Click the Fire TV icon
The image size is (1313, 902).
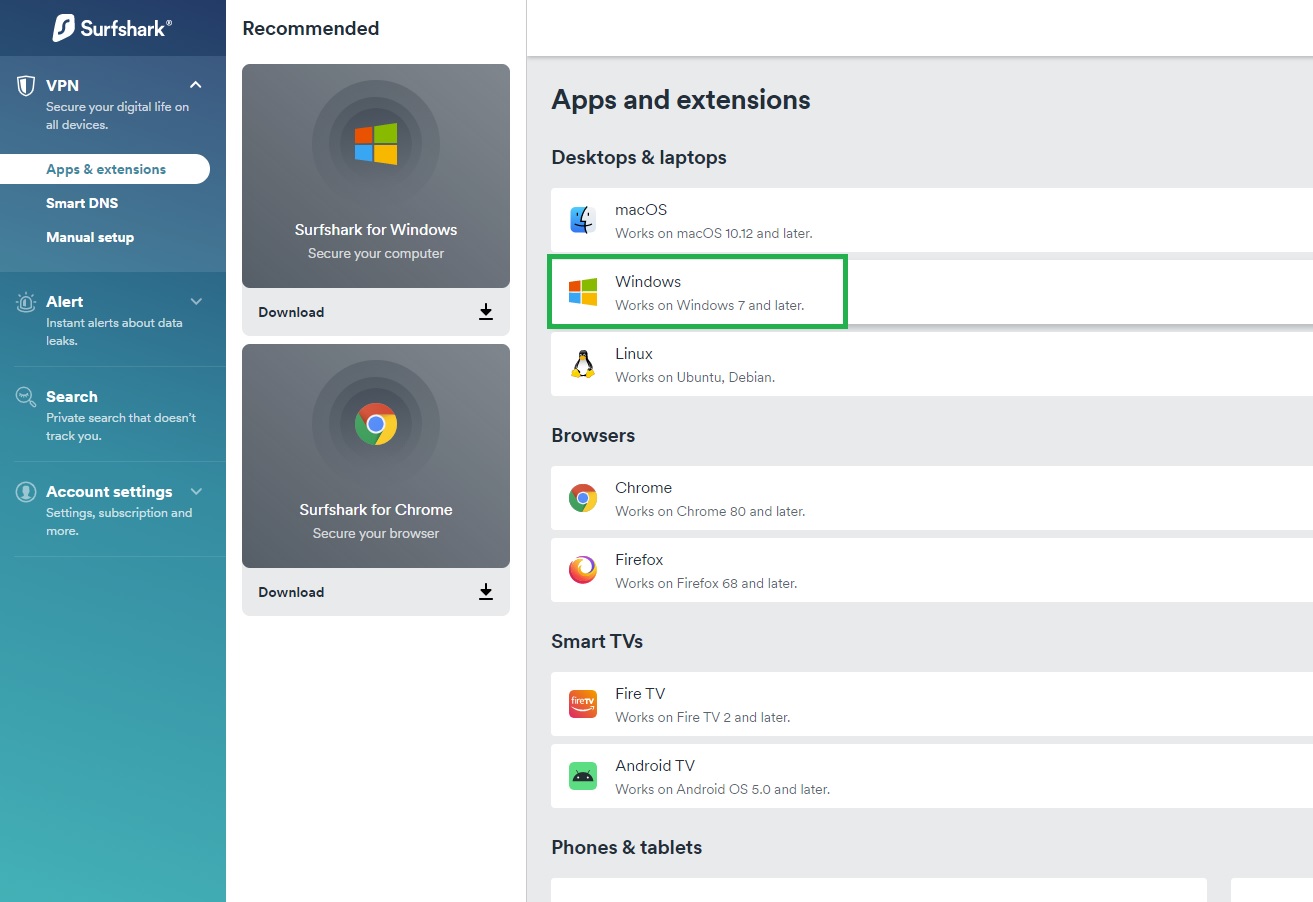click(583, 704)
